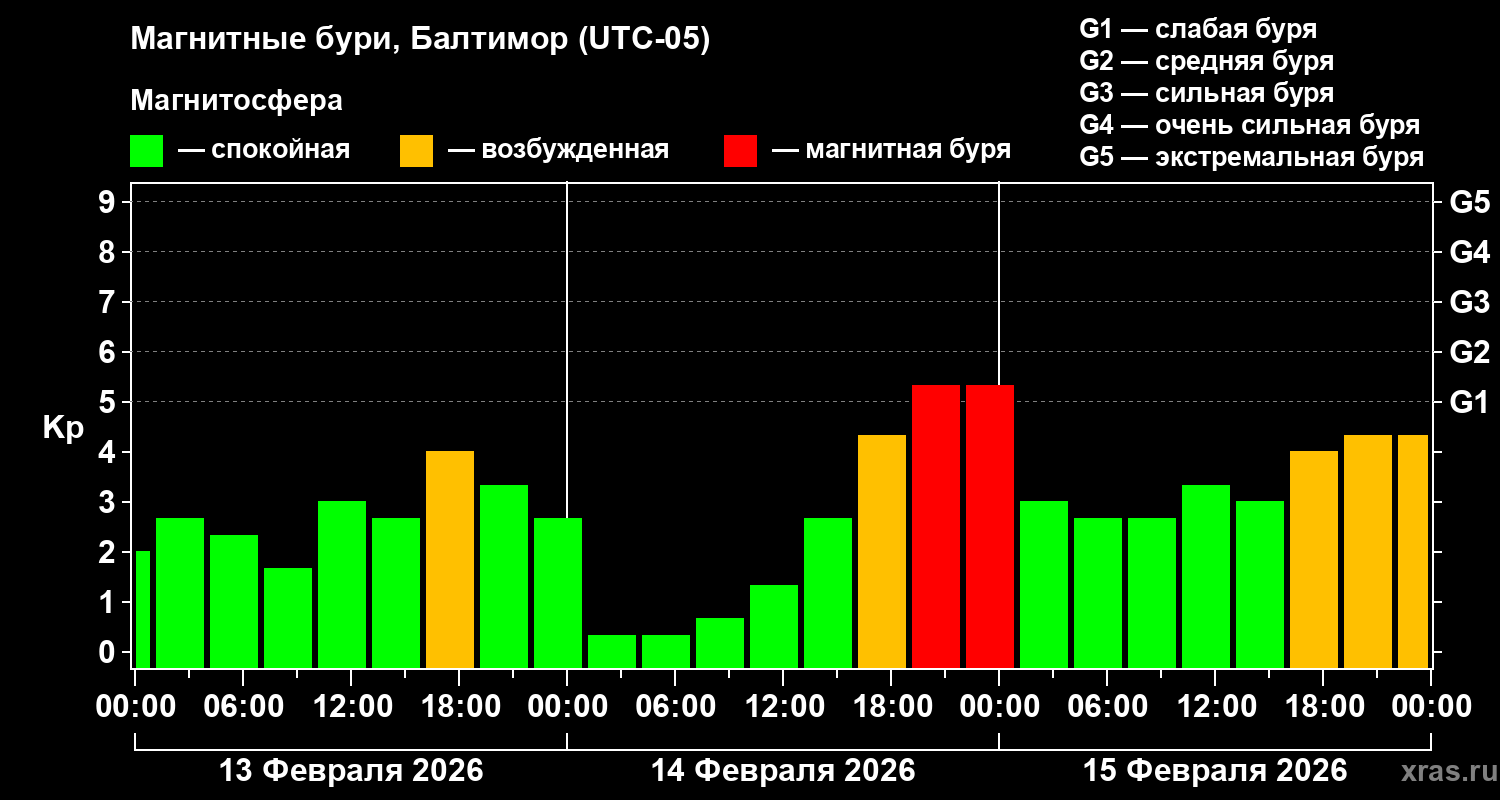Select the first red storm bar after 18:00
The width and height of the screenshot is (1500, 800).
tap(936, 526)
